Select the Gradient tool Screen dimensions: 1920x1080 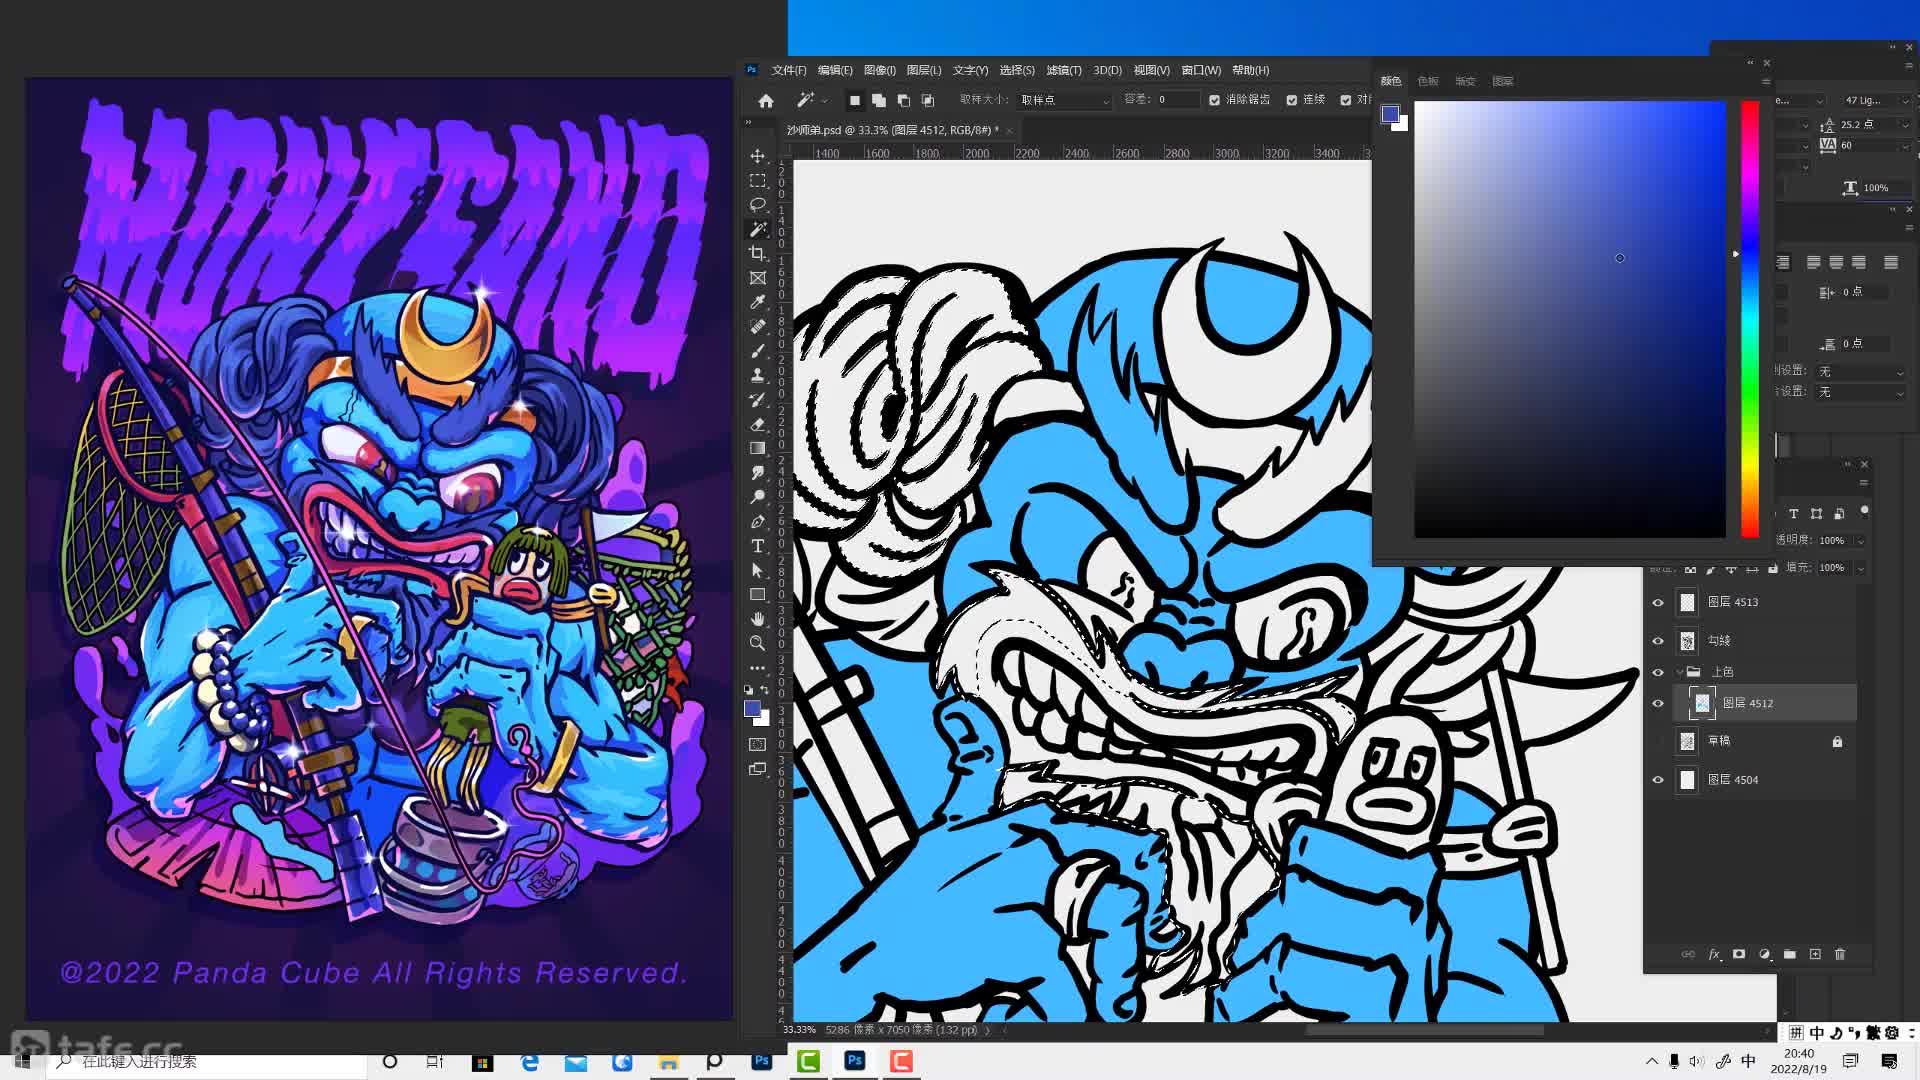(x=758, y=448)
